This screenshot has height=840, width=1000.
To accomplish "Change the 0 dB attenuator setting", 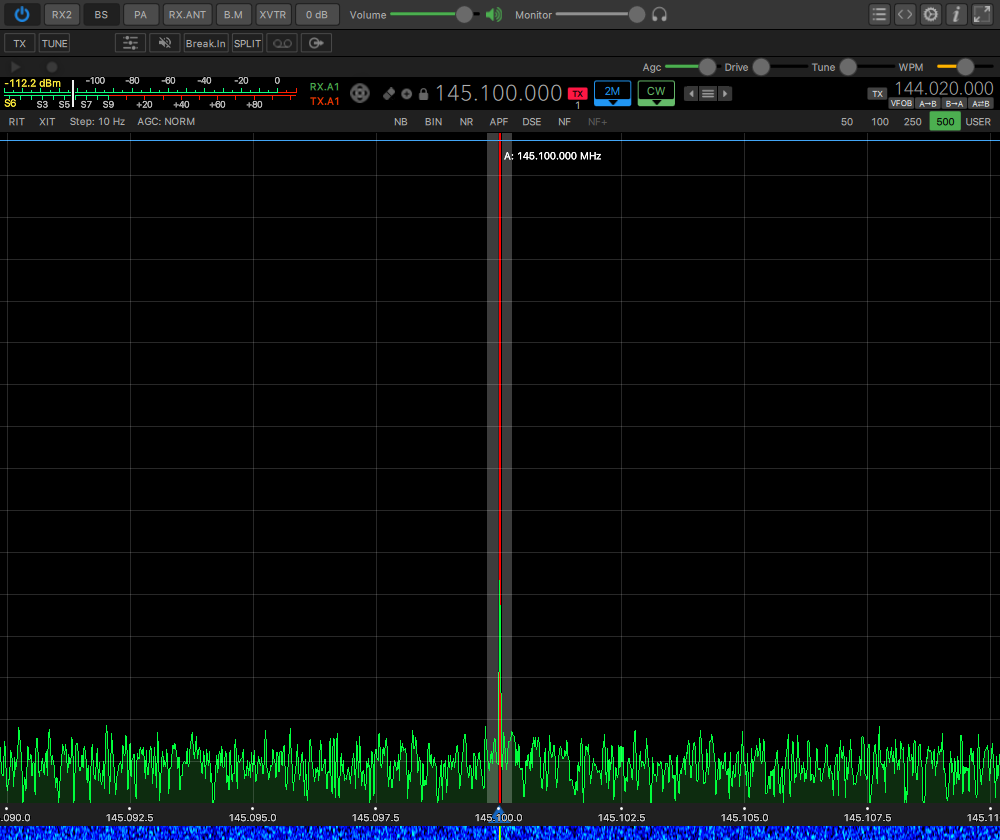I will coord(317,15).
